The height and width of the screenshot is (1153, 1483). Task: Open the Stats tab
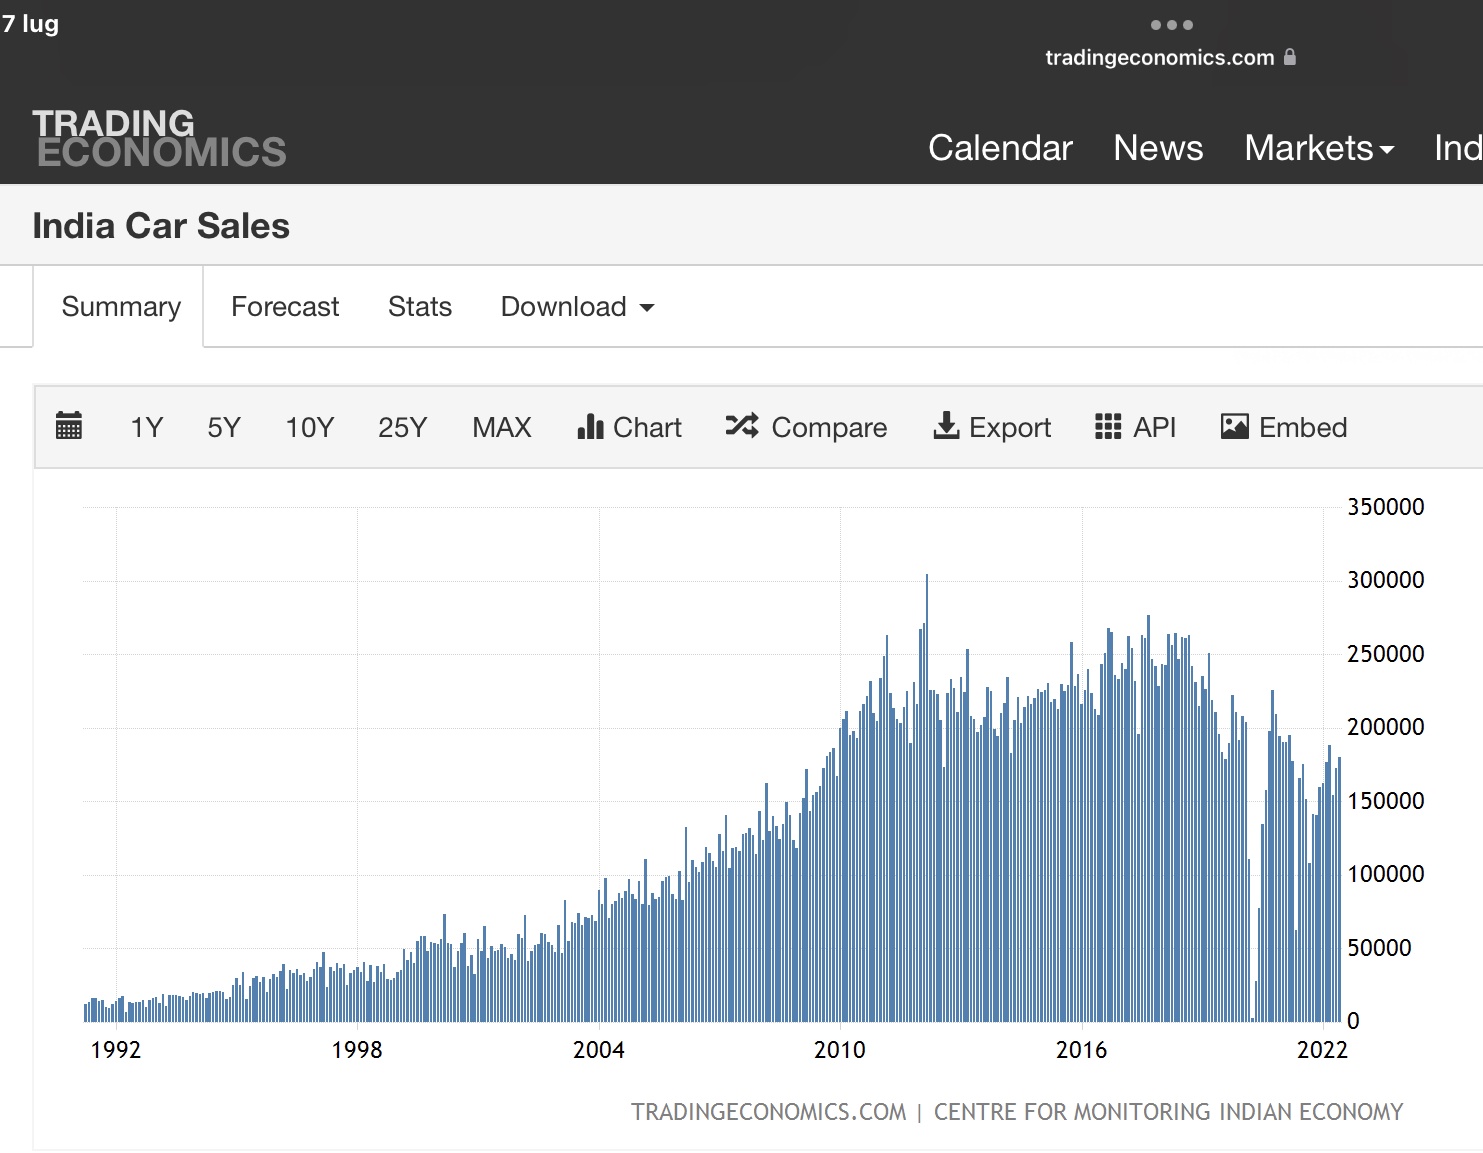[x=420, y=307]
